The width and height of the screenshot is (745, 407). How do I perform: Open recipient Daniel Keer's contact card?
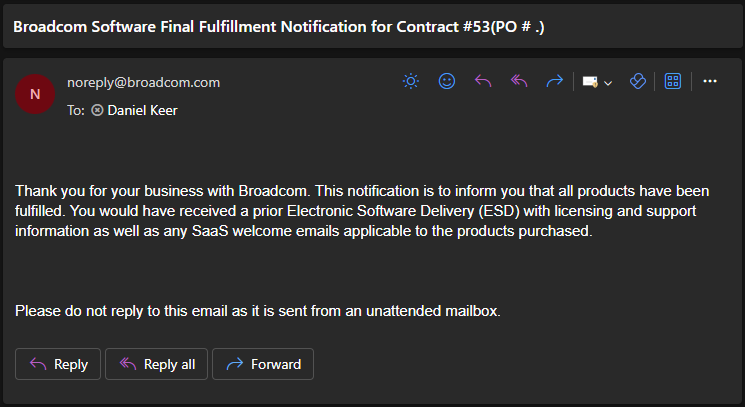(143, 110)
